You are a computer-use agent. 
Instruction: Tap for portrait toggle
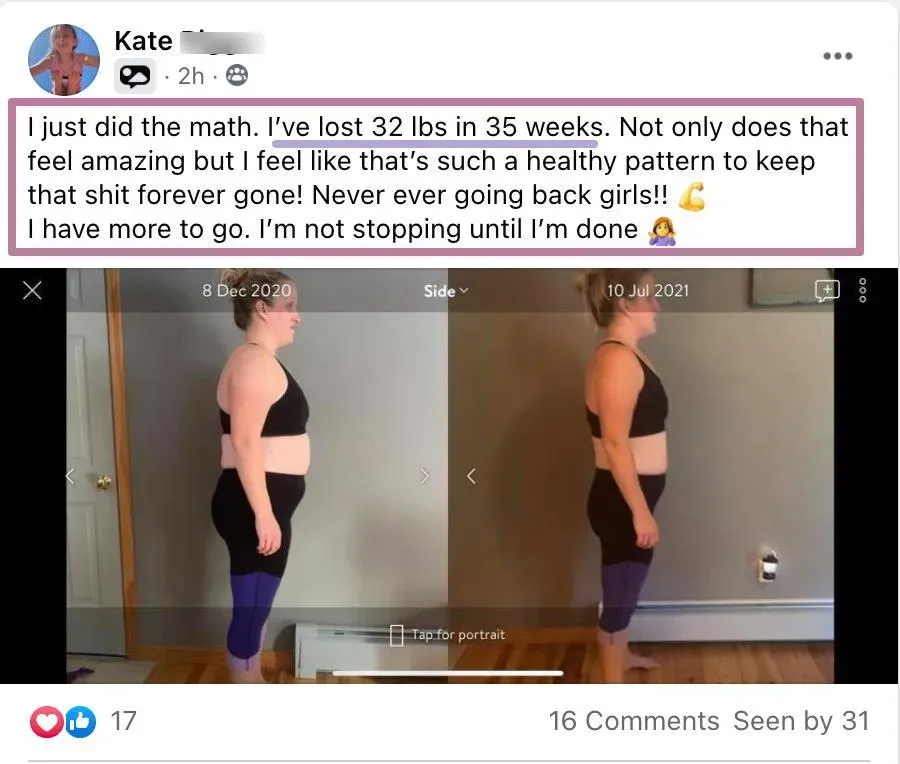(447, 635)
